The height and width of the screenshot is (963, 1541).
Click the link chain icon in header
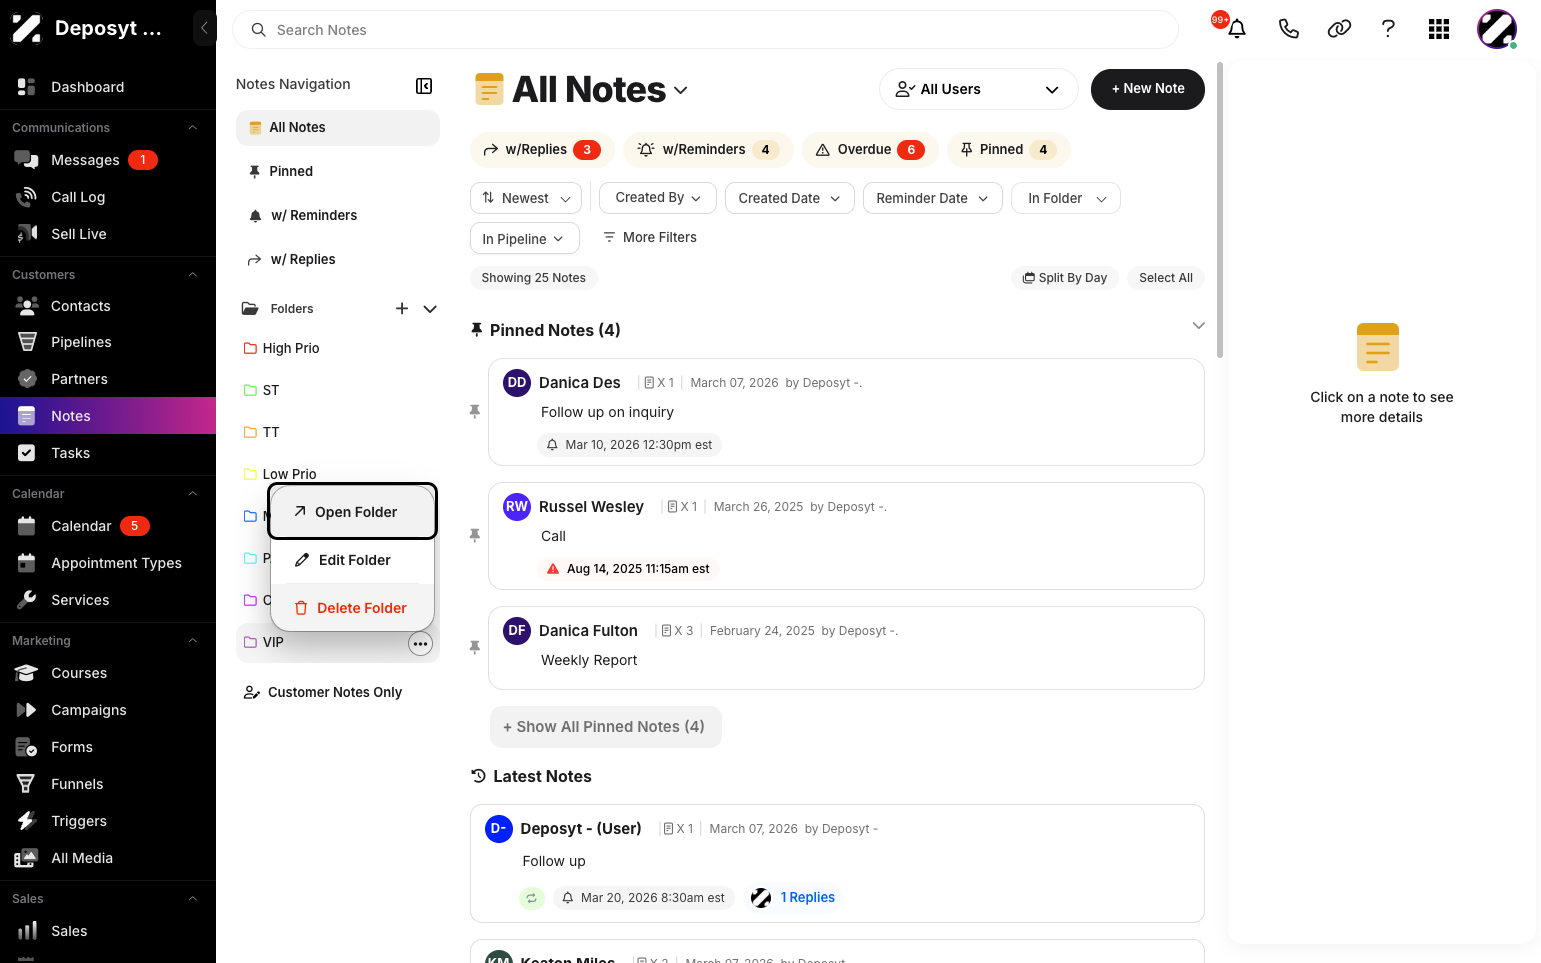click(1339, 29)
